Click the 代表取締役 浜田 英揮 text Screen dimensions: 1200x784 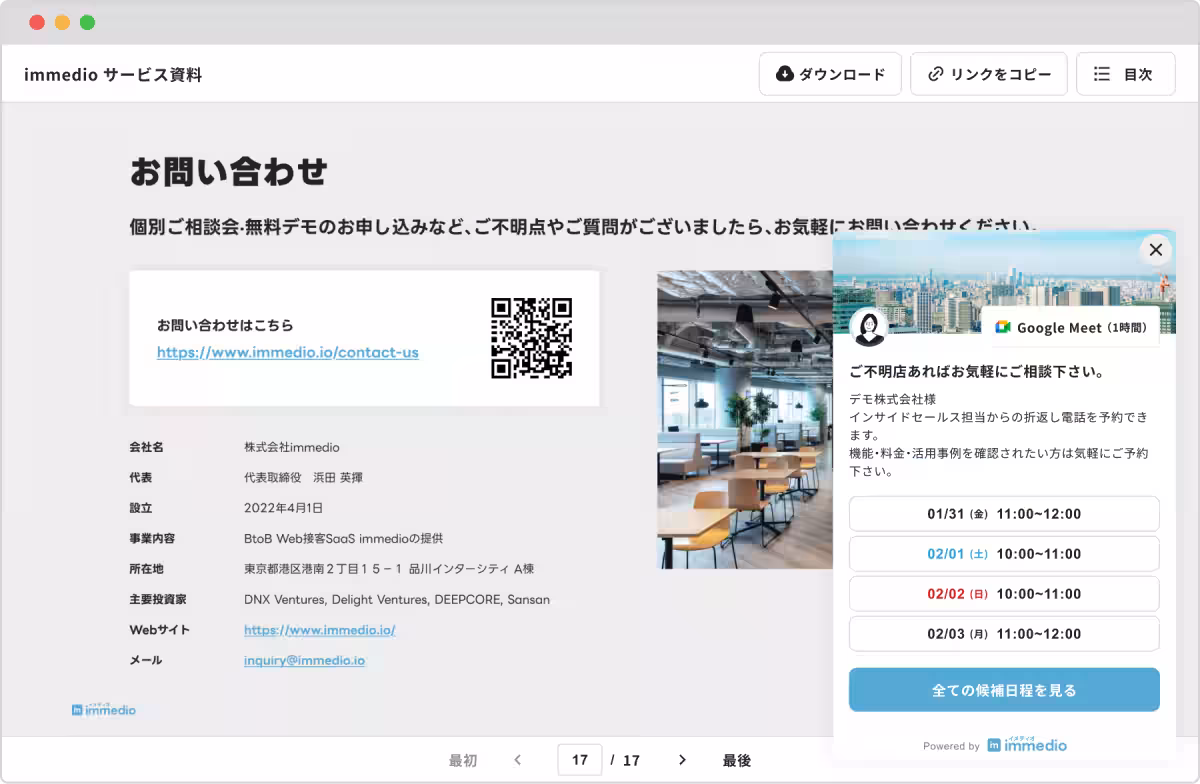[303, 477]
